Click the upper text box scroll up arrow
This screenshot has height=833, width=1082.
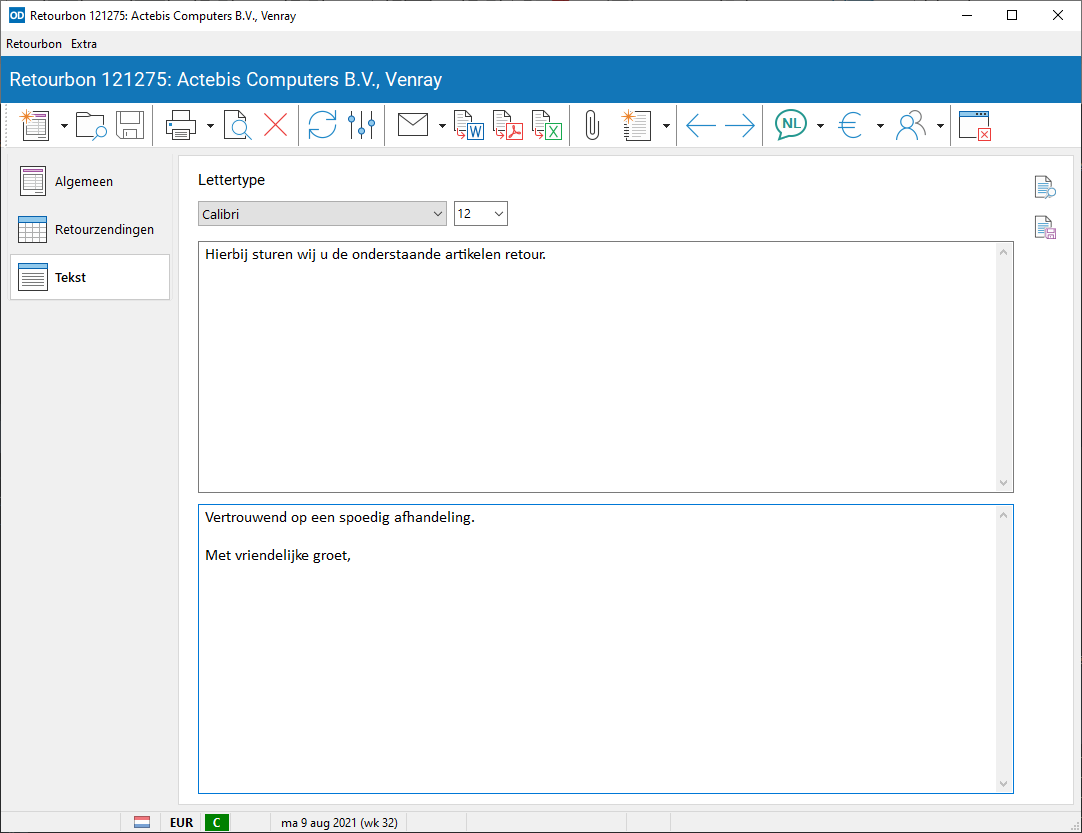pyautogui.click(x=1003, y=253)
